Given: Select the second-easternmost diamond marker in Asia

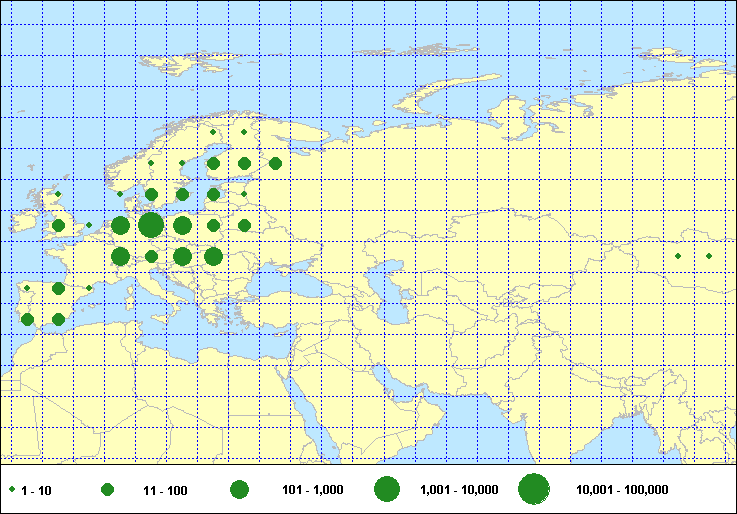Looking at the screenshot, I should point(678,256).
